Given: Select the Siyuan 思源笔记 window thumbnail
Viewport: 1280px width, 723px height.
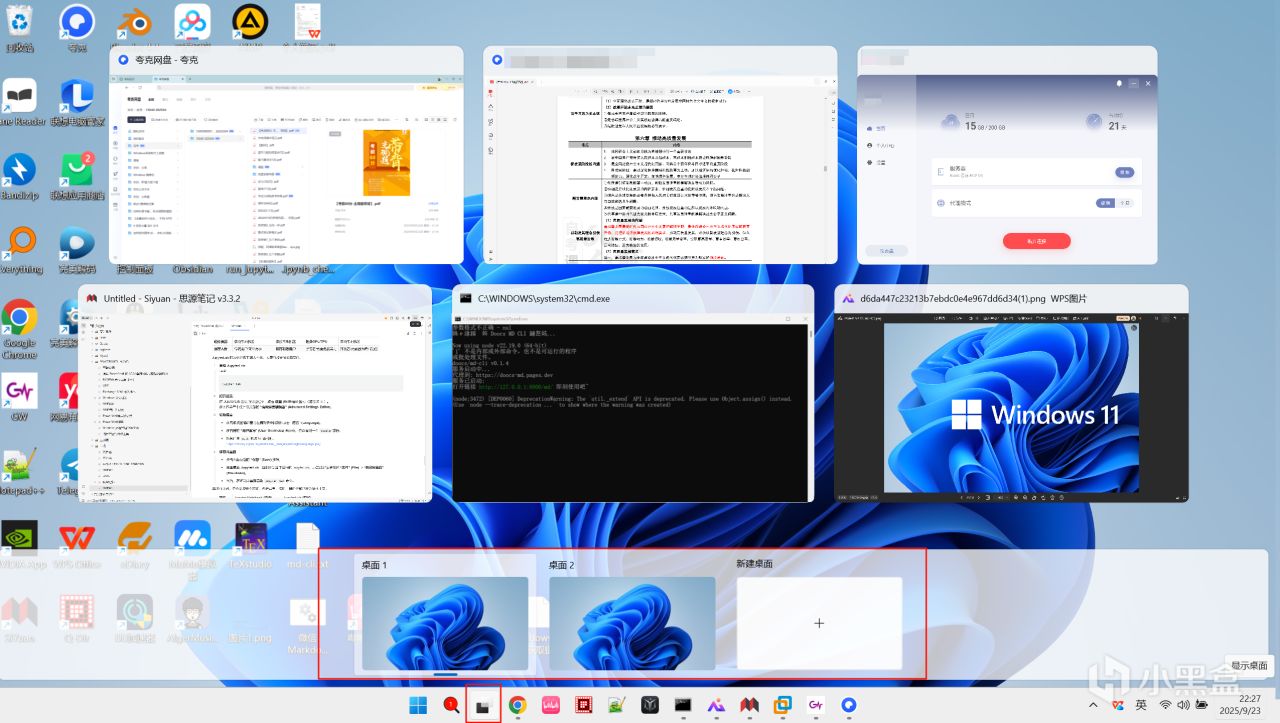Looking at the screenshot, I should [x=255, y=393].
